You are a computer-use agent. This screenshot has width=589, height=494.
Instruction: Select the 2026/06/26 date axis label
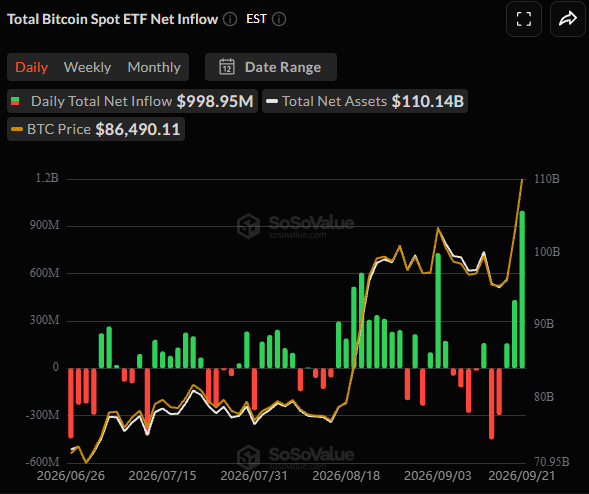click(71, 476)
